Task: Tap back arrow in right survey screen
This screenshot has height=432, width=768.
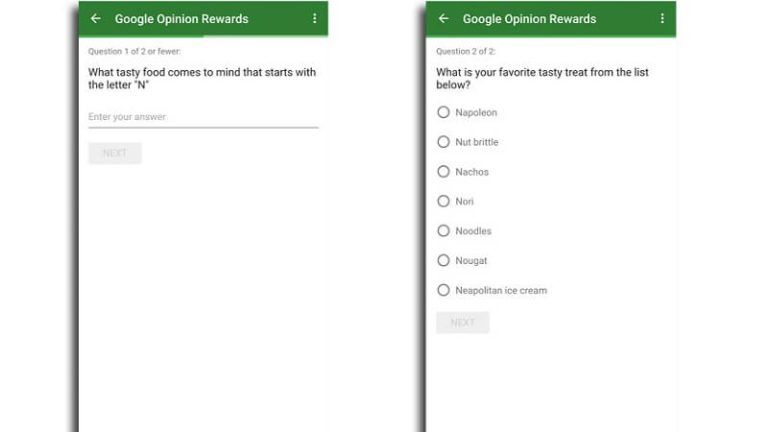Action: click(x=443, y=19)
